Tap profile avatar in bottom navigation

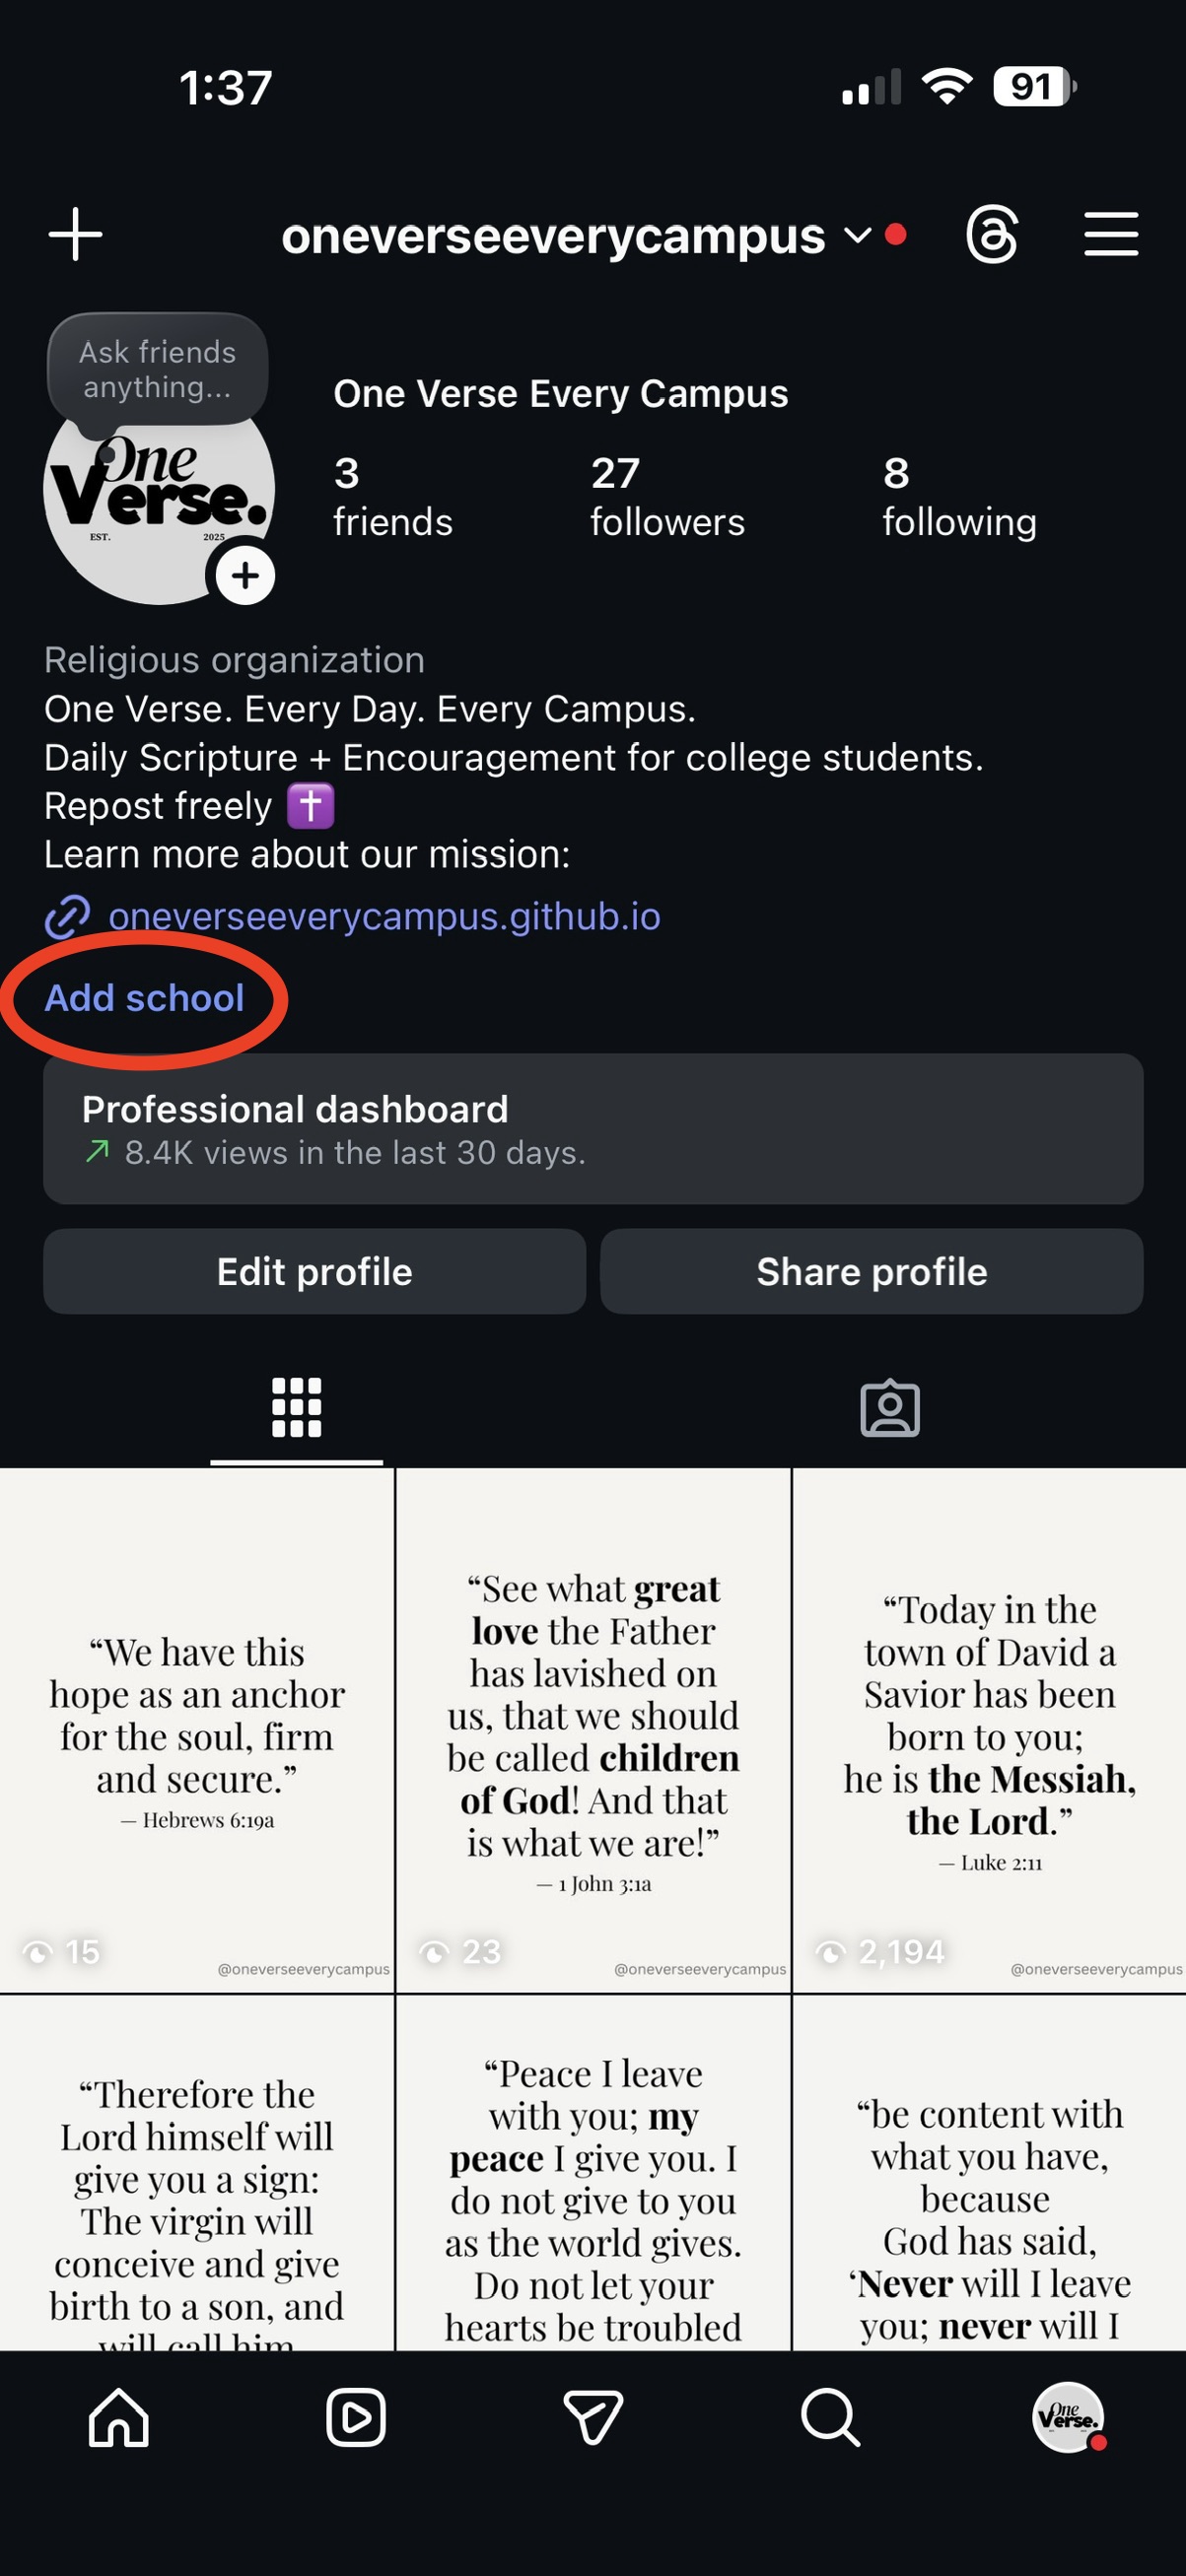click(x=1068, y=2418)
